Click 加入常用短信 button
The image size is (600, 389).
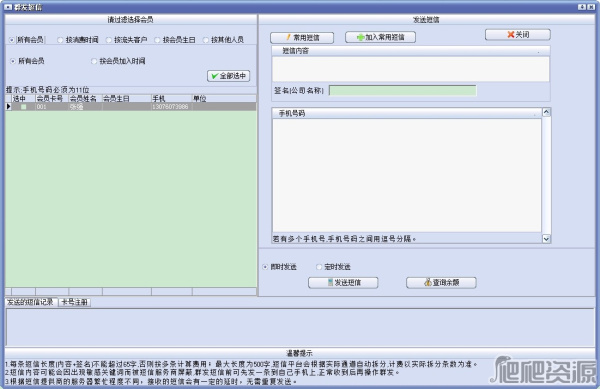[x=380, y=37]
